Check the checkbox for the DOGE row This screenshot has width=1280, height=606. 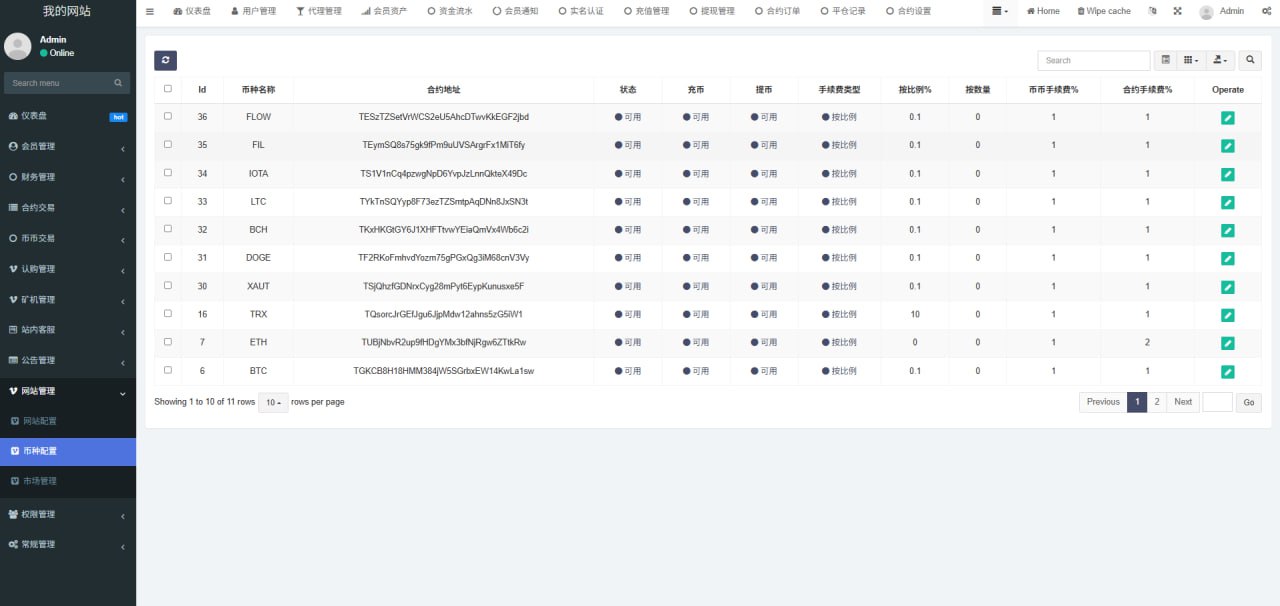[167, 257]
